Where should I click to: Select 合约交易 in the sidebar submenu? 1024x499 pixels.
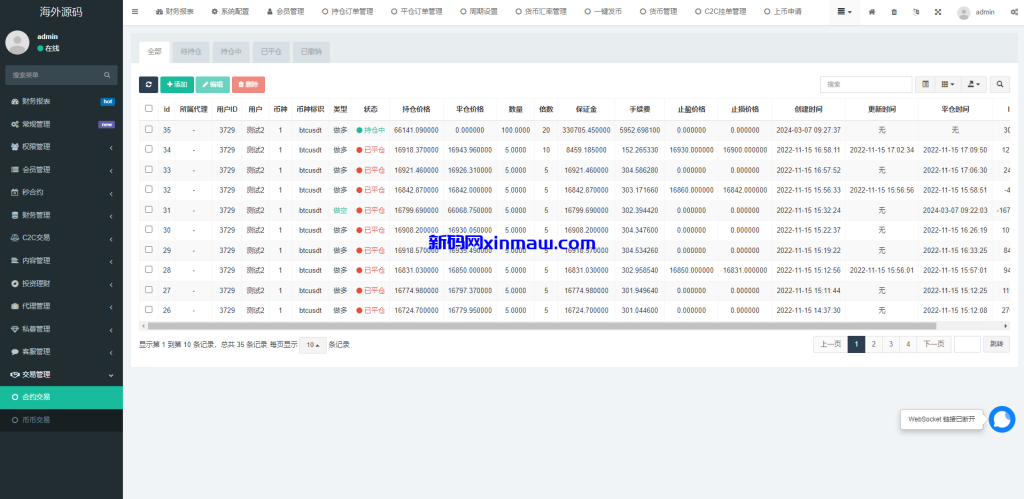click(61, 397)
